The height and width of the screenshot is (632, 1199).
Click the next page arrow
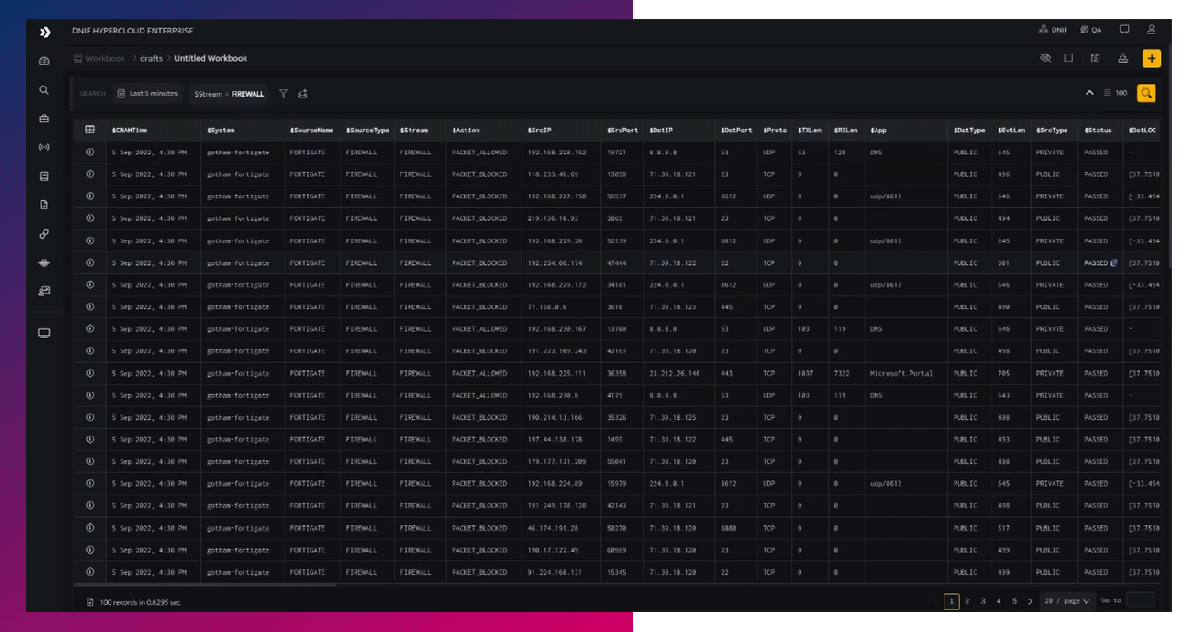(x=1030, y=601)
